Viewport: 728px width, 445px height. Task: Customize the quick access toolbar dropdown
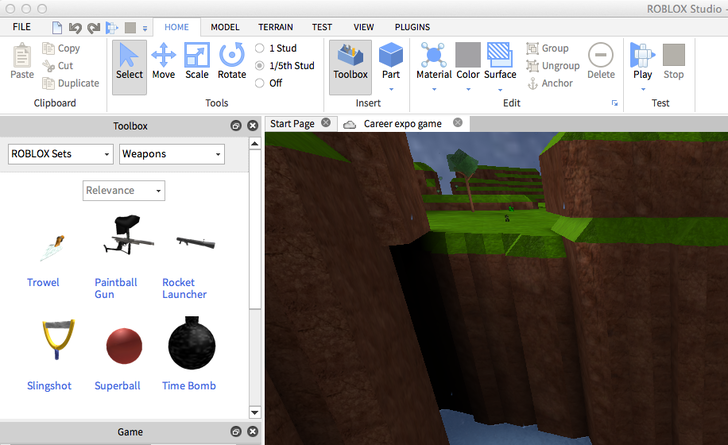click(145, 28)
